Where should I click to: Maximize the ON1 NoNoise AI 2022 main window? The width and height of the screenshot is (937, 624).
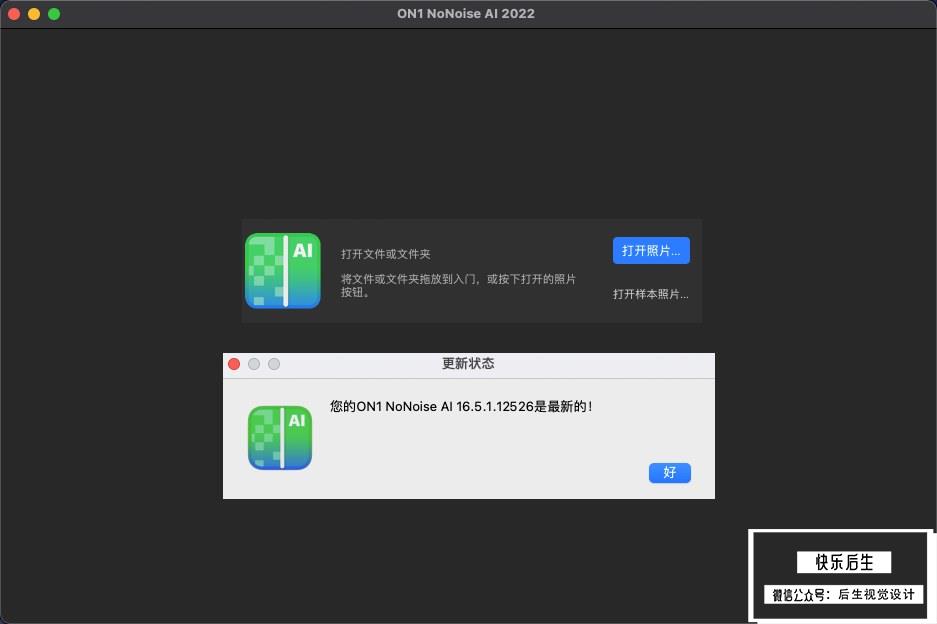(54, 14)
